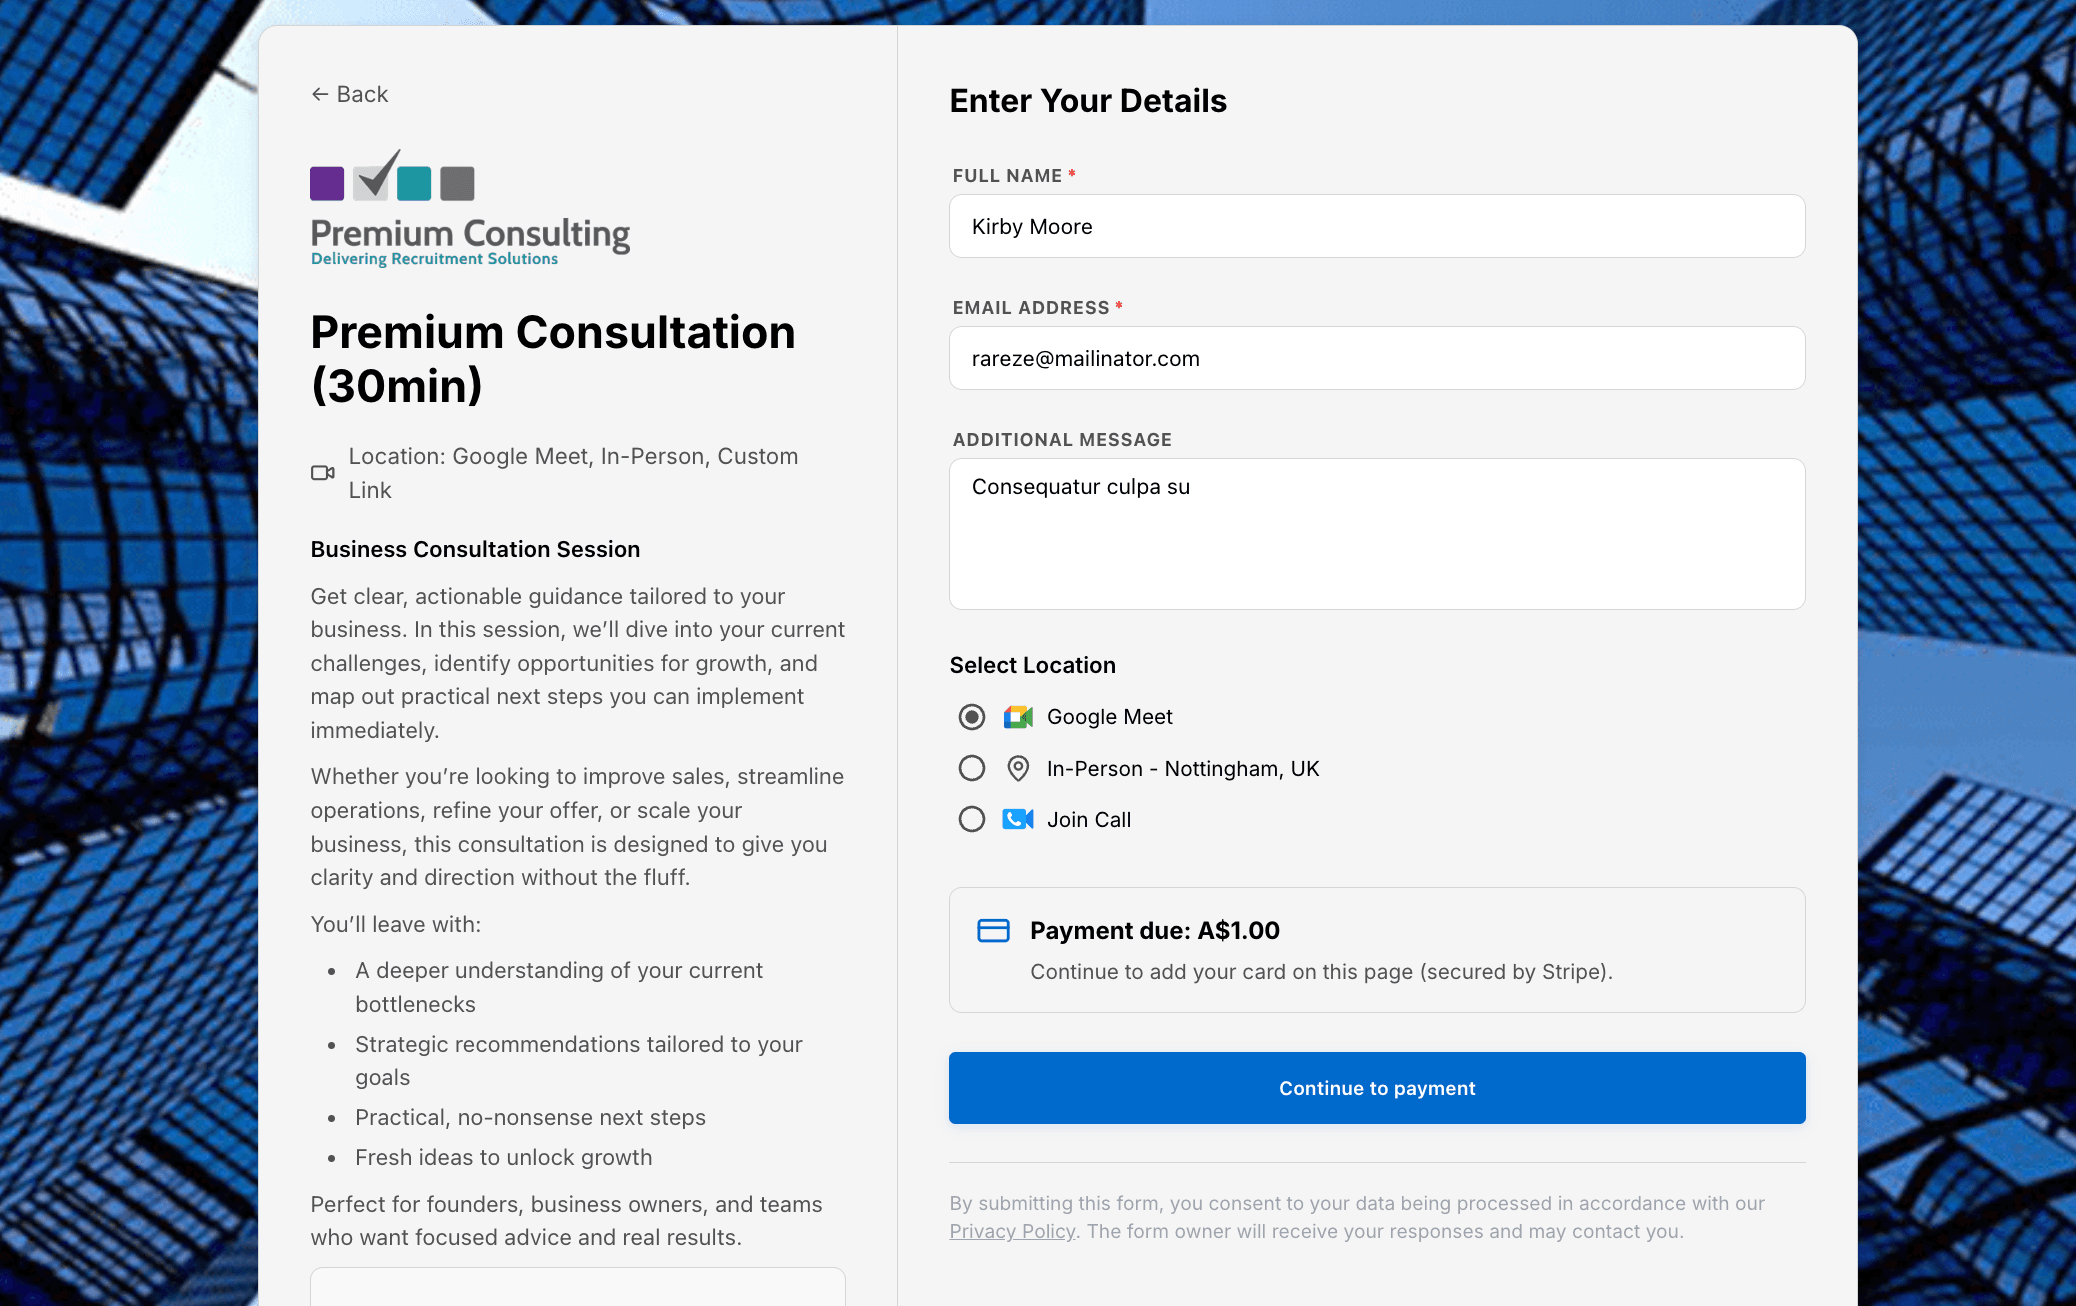
Task: Click the purple square in logo
Action: 327,184
